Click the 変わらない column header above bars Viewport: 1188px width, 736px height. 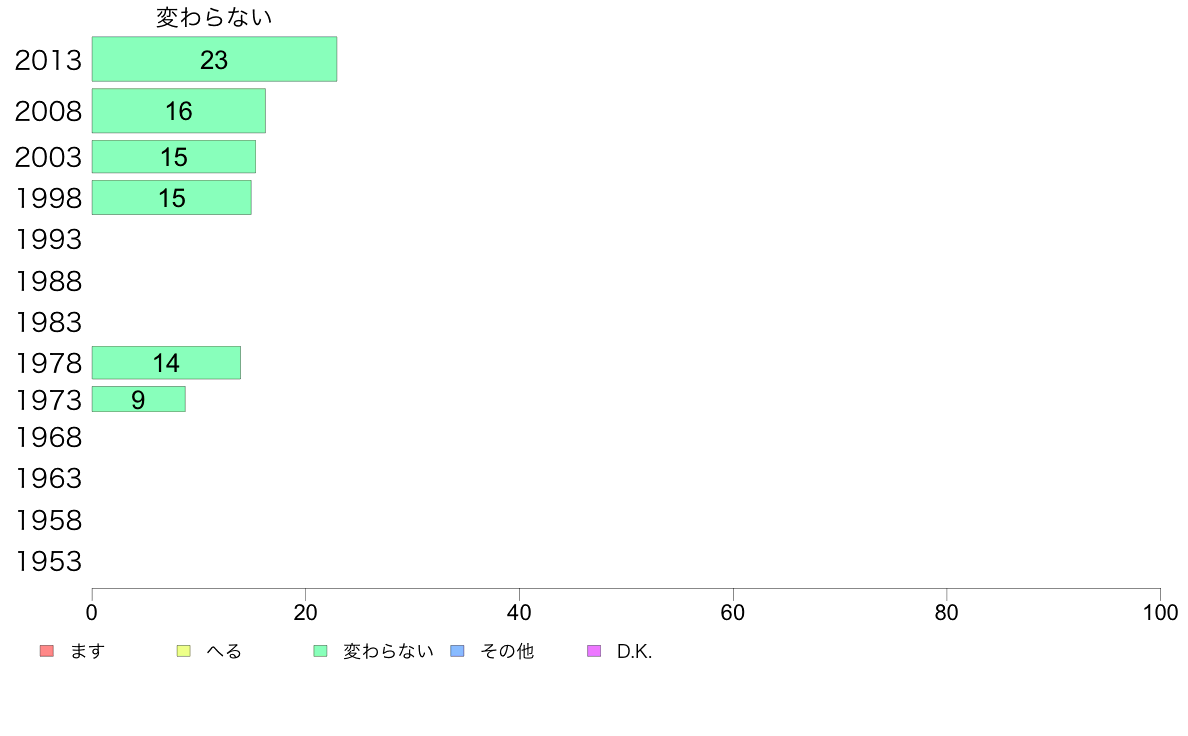tap(214, 17)
